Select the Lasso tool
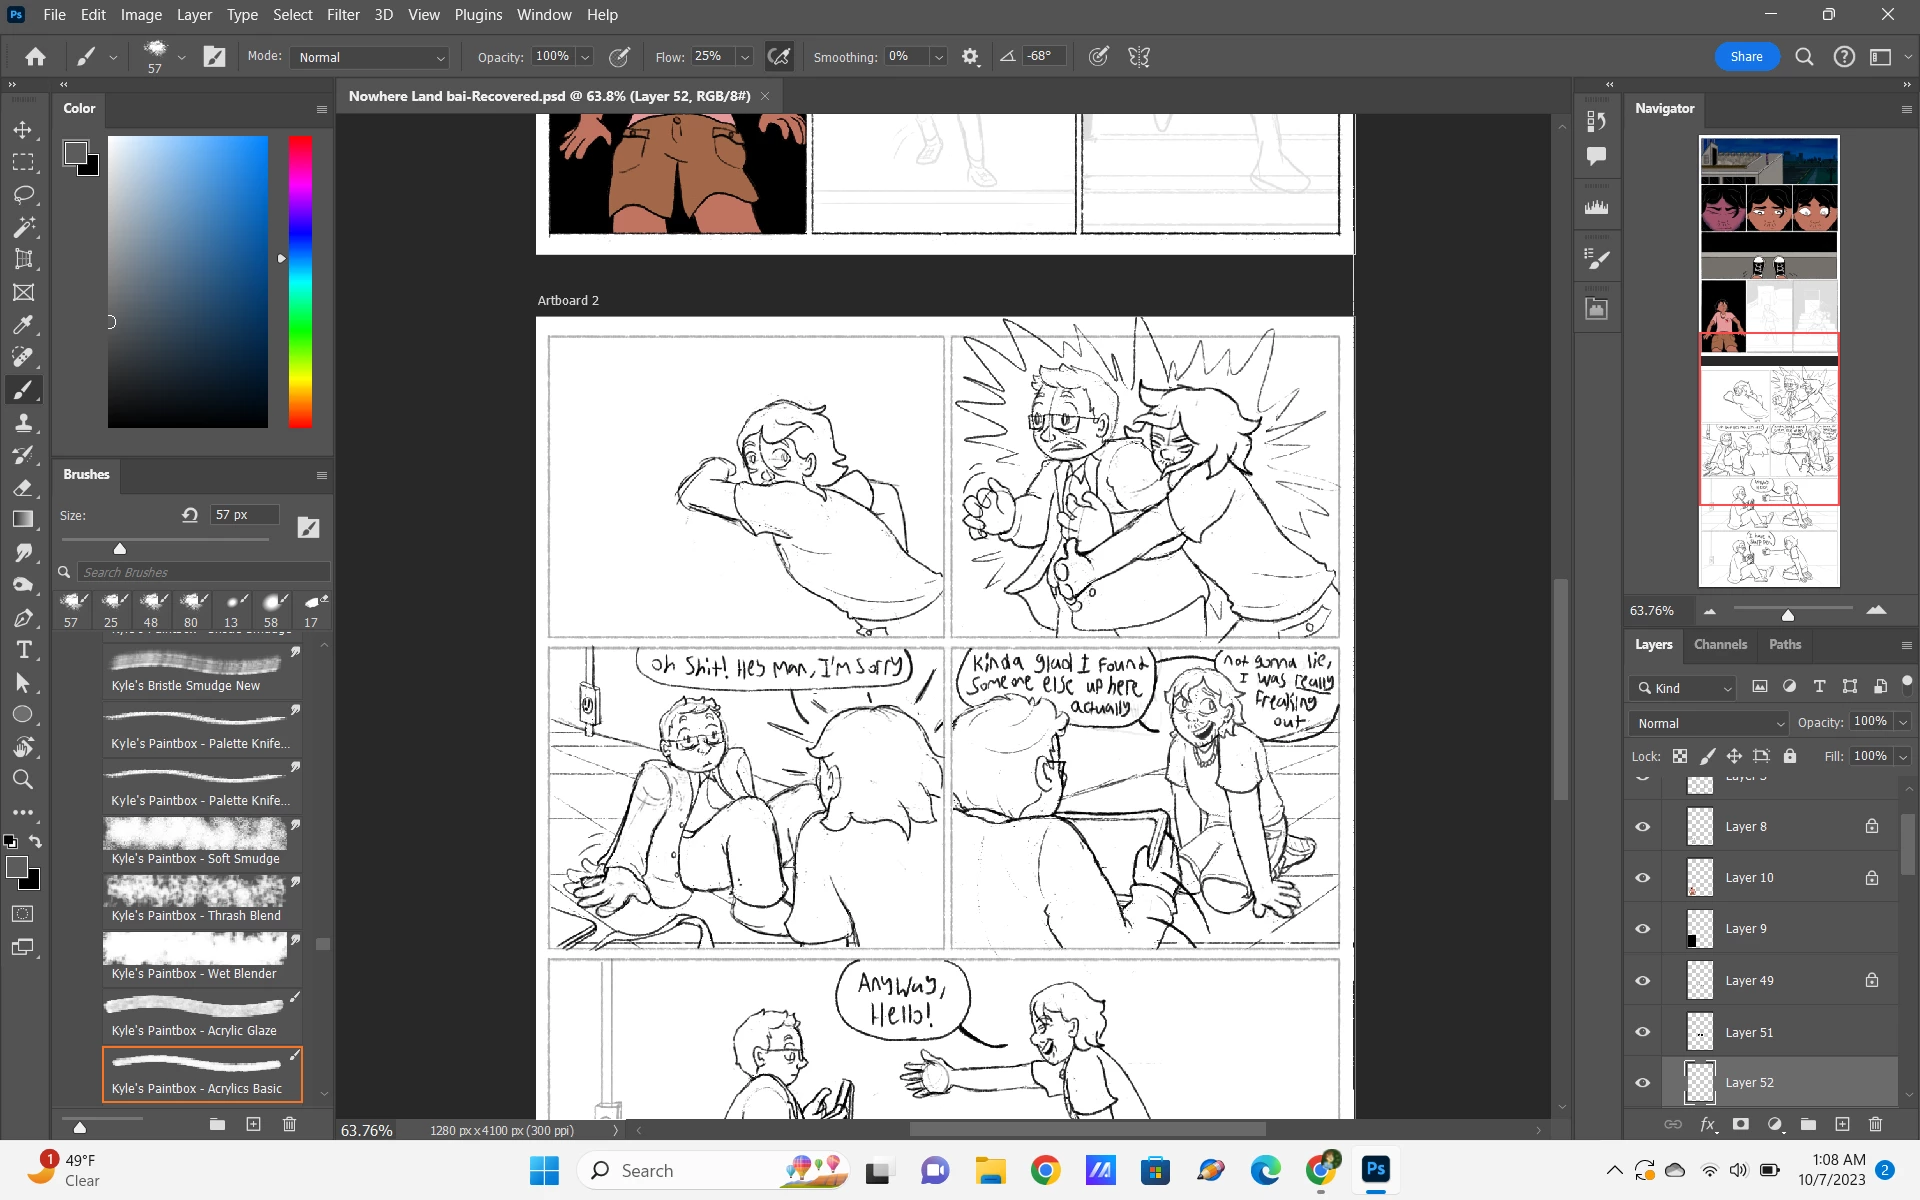This screenshot has width=1920, height=1200. click(x=24, y=195)
